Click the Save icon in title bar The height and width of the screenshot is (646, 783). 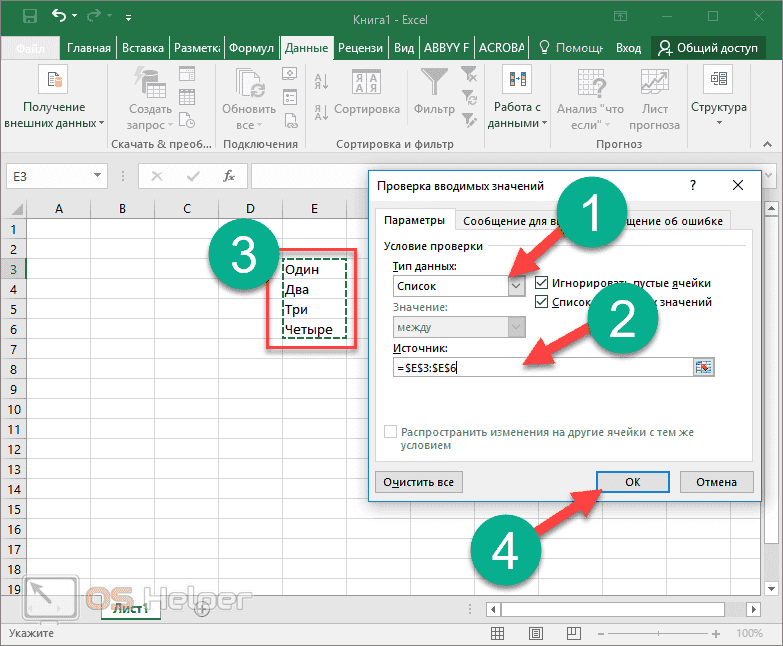tap(29, 17)
